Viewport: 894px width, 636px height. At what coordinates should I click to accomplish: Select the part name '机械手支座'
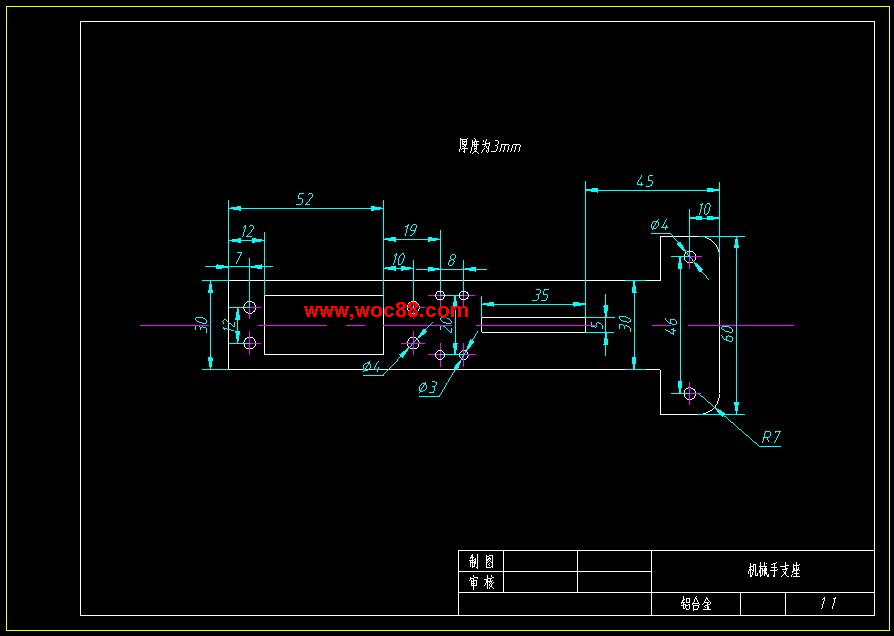pyautogui.click(x=774, y=570)
